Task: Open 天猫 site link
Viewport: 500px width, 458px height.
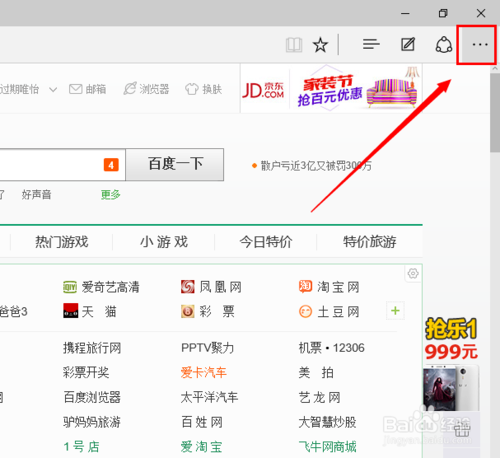Action: [99, 312]
